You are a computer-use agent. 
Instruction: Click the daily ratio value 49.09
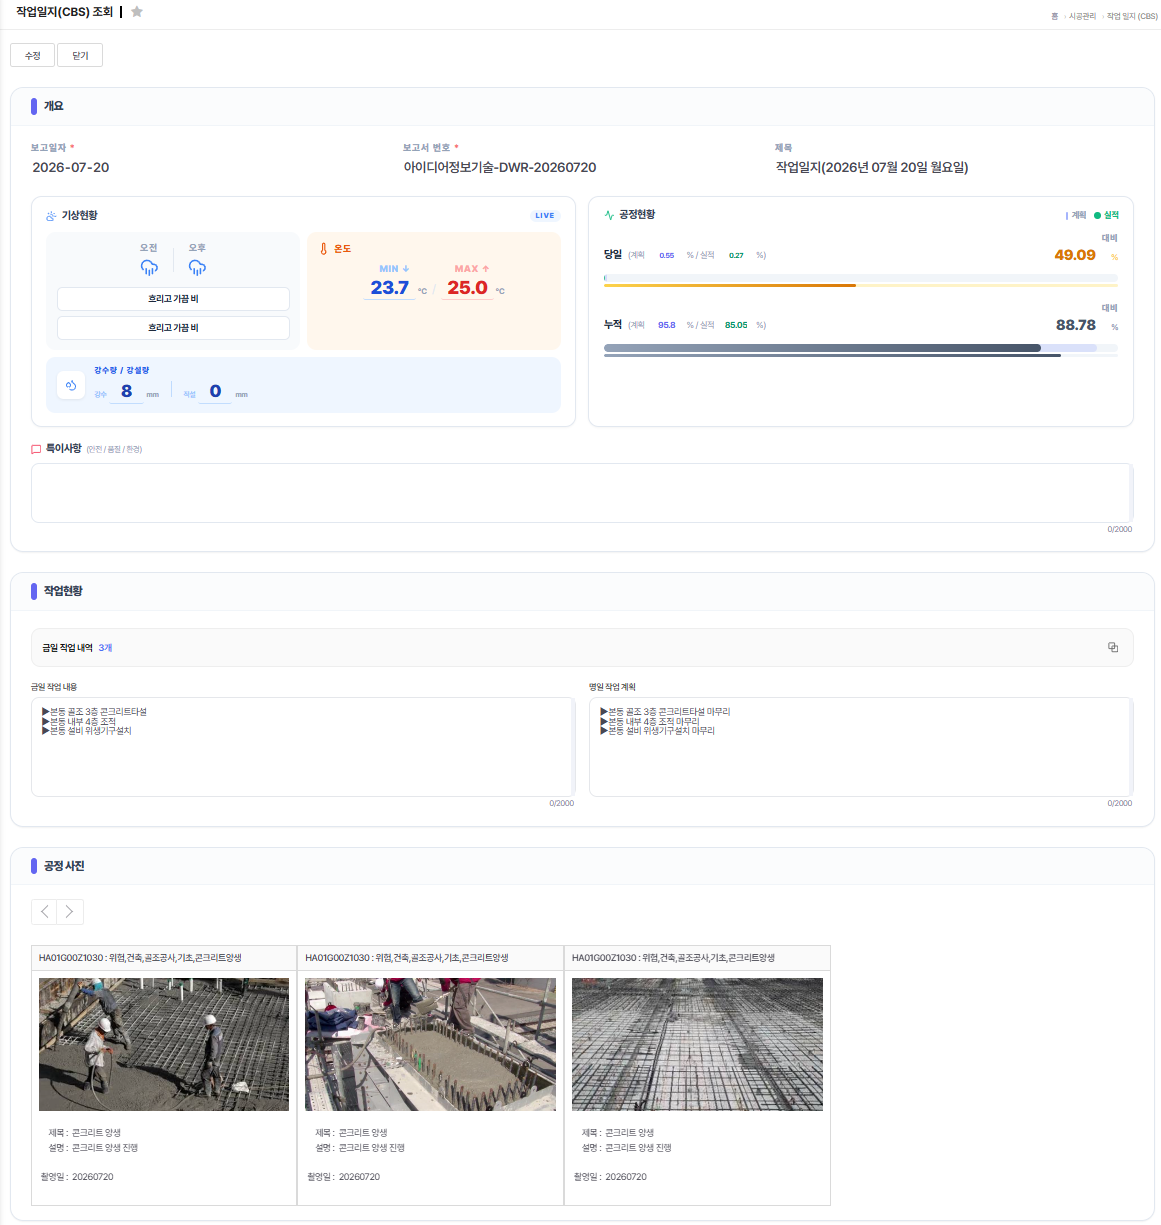point(1075,255)
